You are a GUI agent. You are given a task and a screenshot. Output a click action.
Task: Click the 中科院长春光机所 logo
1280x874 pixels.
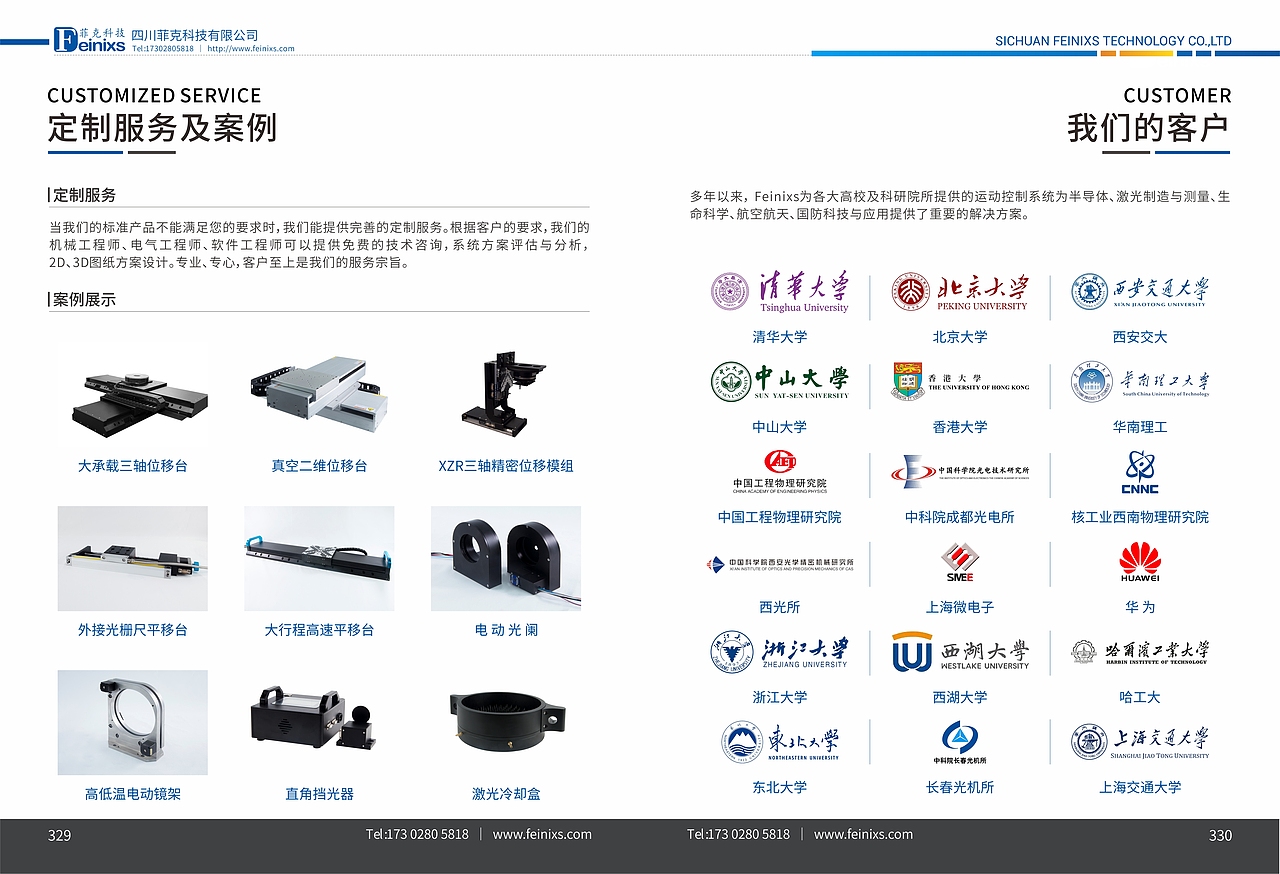[960, 743]
